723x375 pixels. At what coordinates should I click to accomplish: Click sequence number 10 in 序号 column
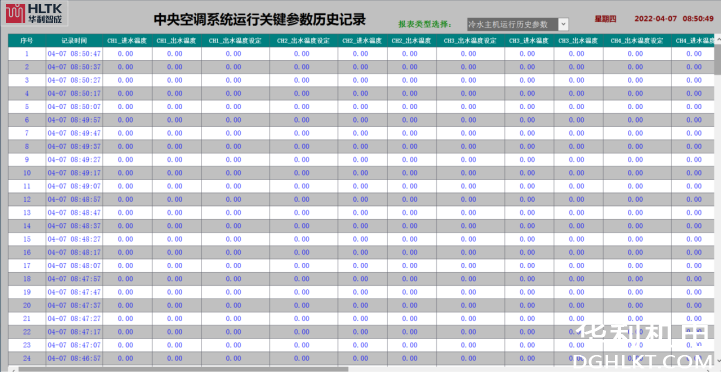(27, 173)
